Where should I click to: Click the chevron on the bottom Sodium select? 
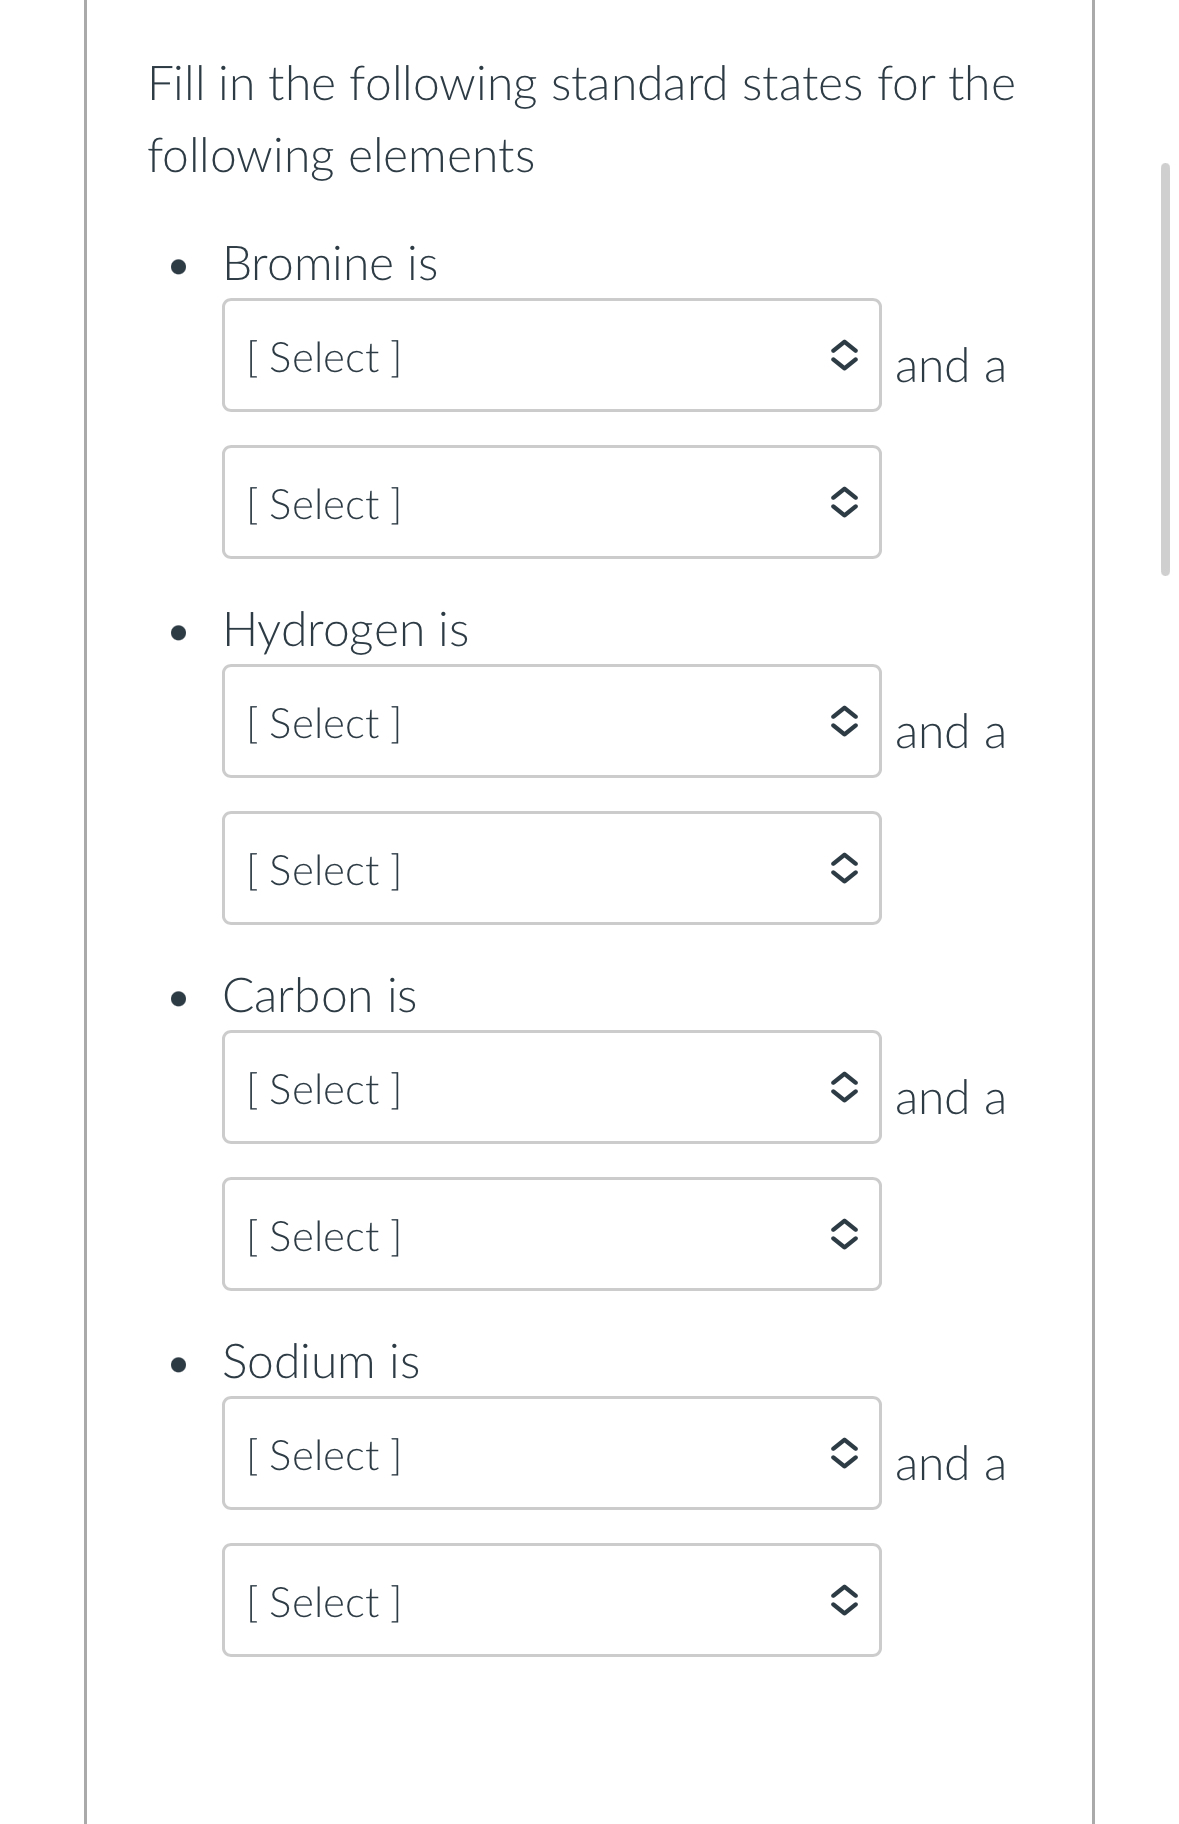845,1600
